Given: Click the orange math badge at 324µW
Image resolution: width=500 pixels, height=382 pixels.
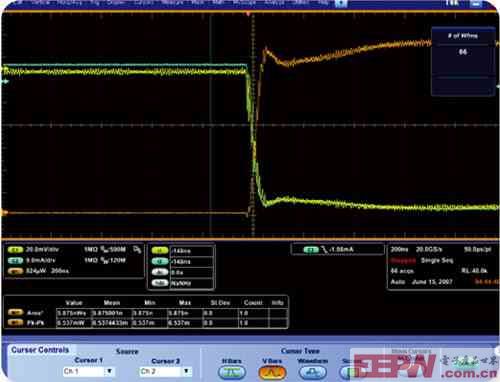Looking at the screenshot, I should pyautogui.click(x=15, y=271).
